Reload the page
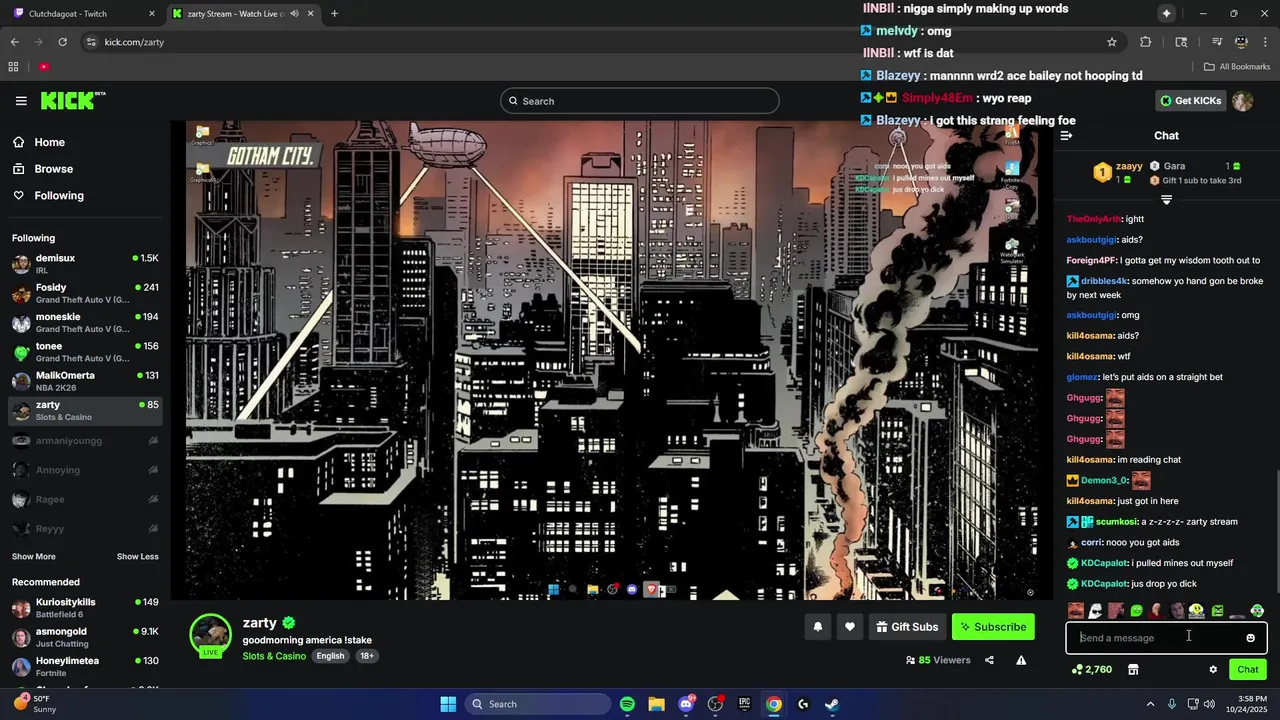The width and height of the screenshot is (1280, 720). [62, 42]
